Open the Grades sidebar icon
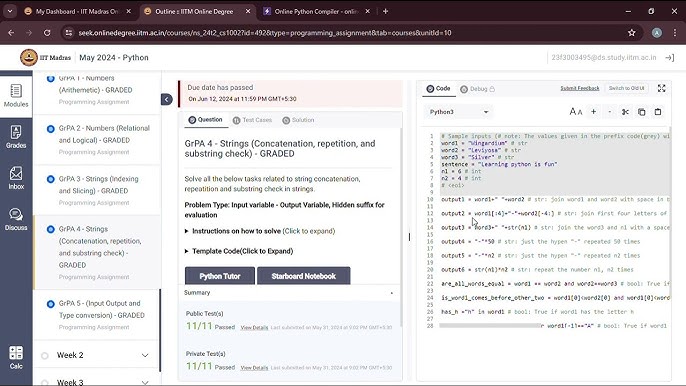Viewport: 686px width, 386px height. point(16,137)
